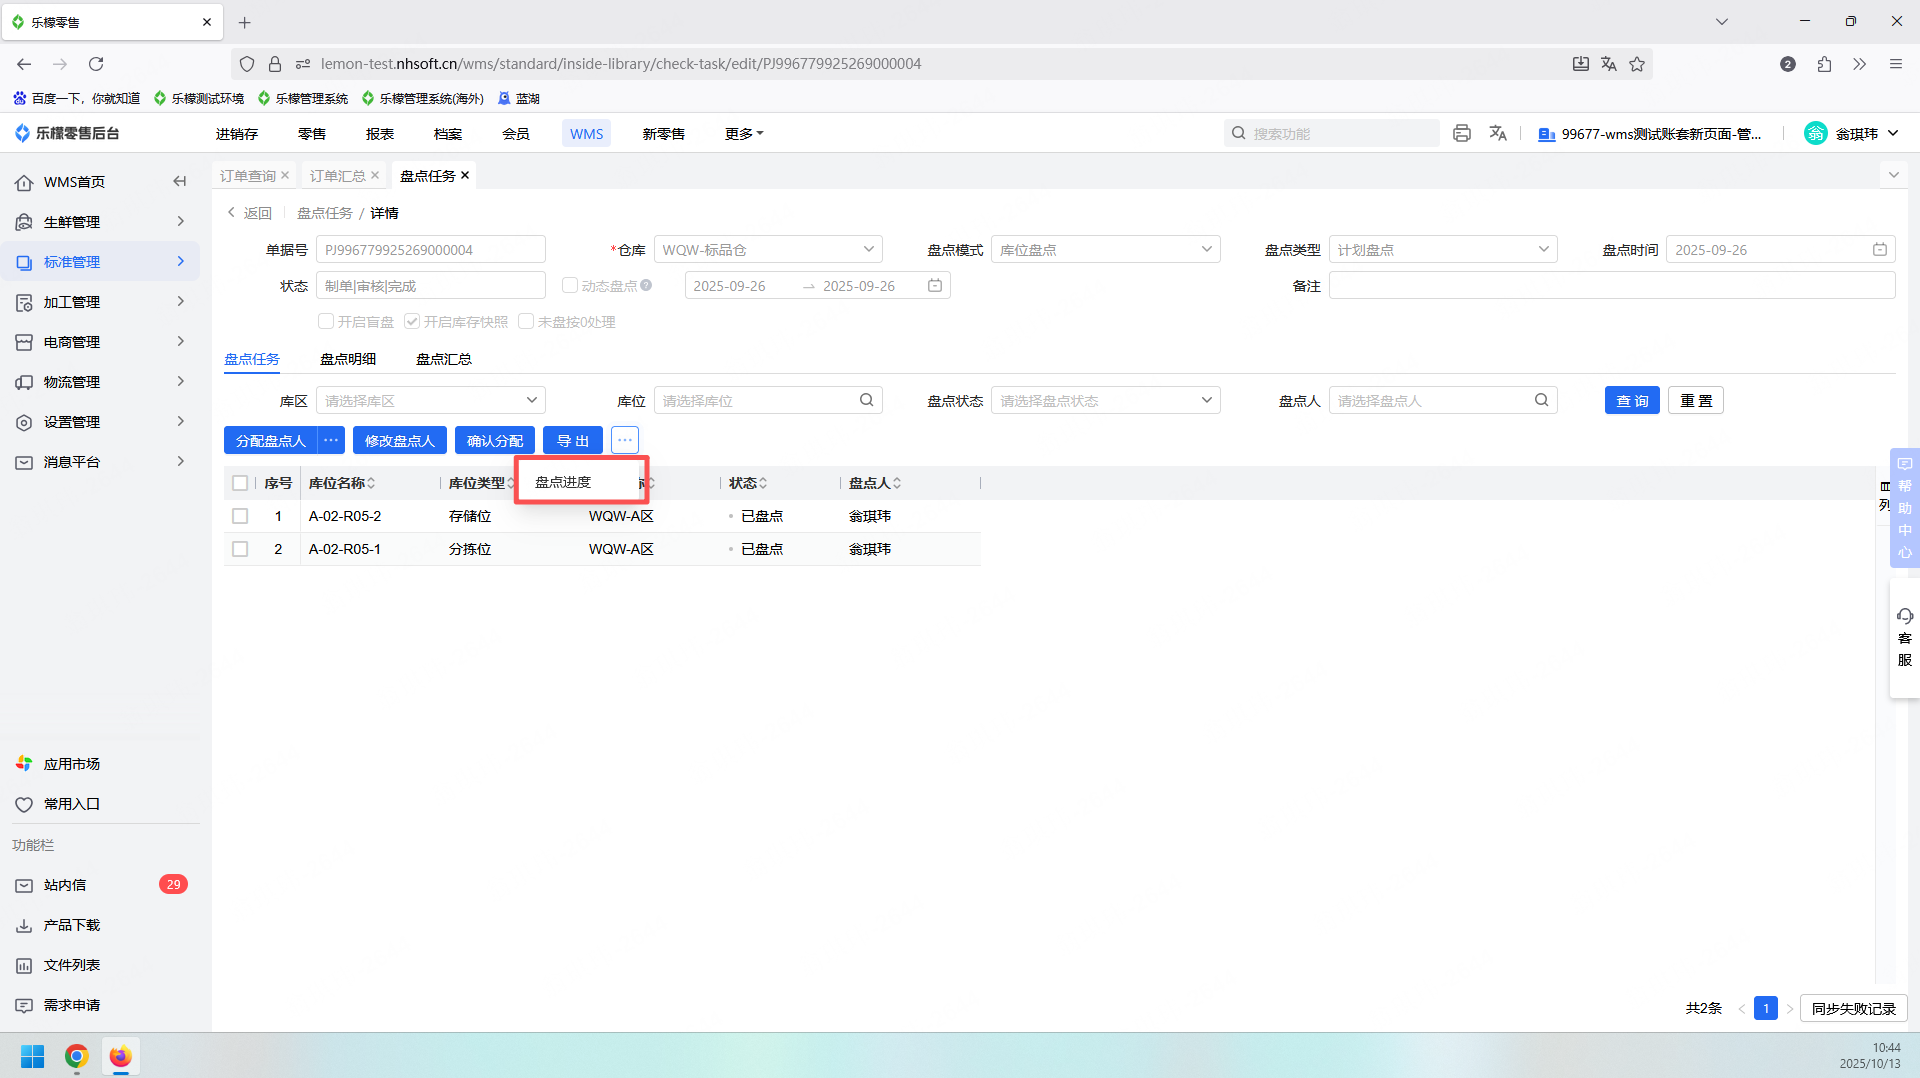1920x1078 pixels.
Task: Close the 订单查询 tab
Action: (x=285, y=175)
